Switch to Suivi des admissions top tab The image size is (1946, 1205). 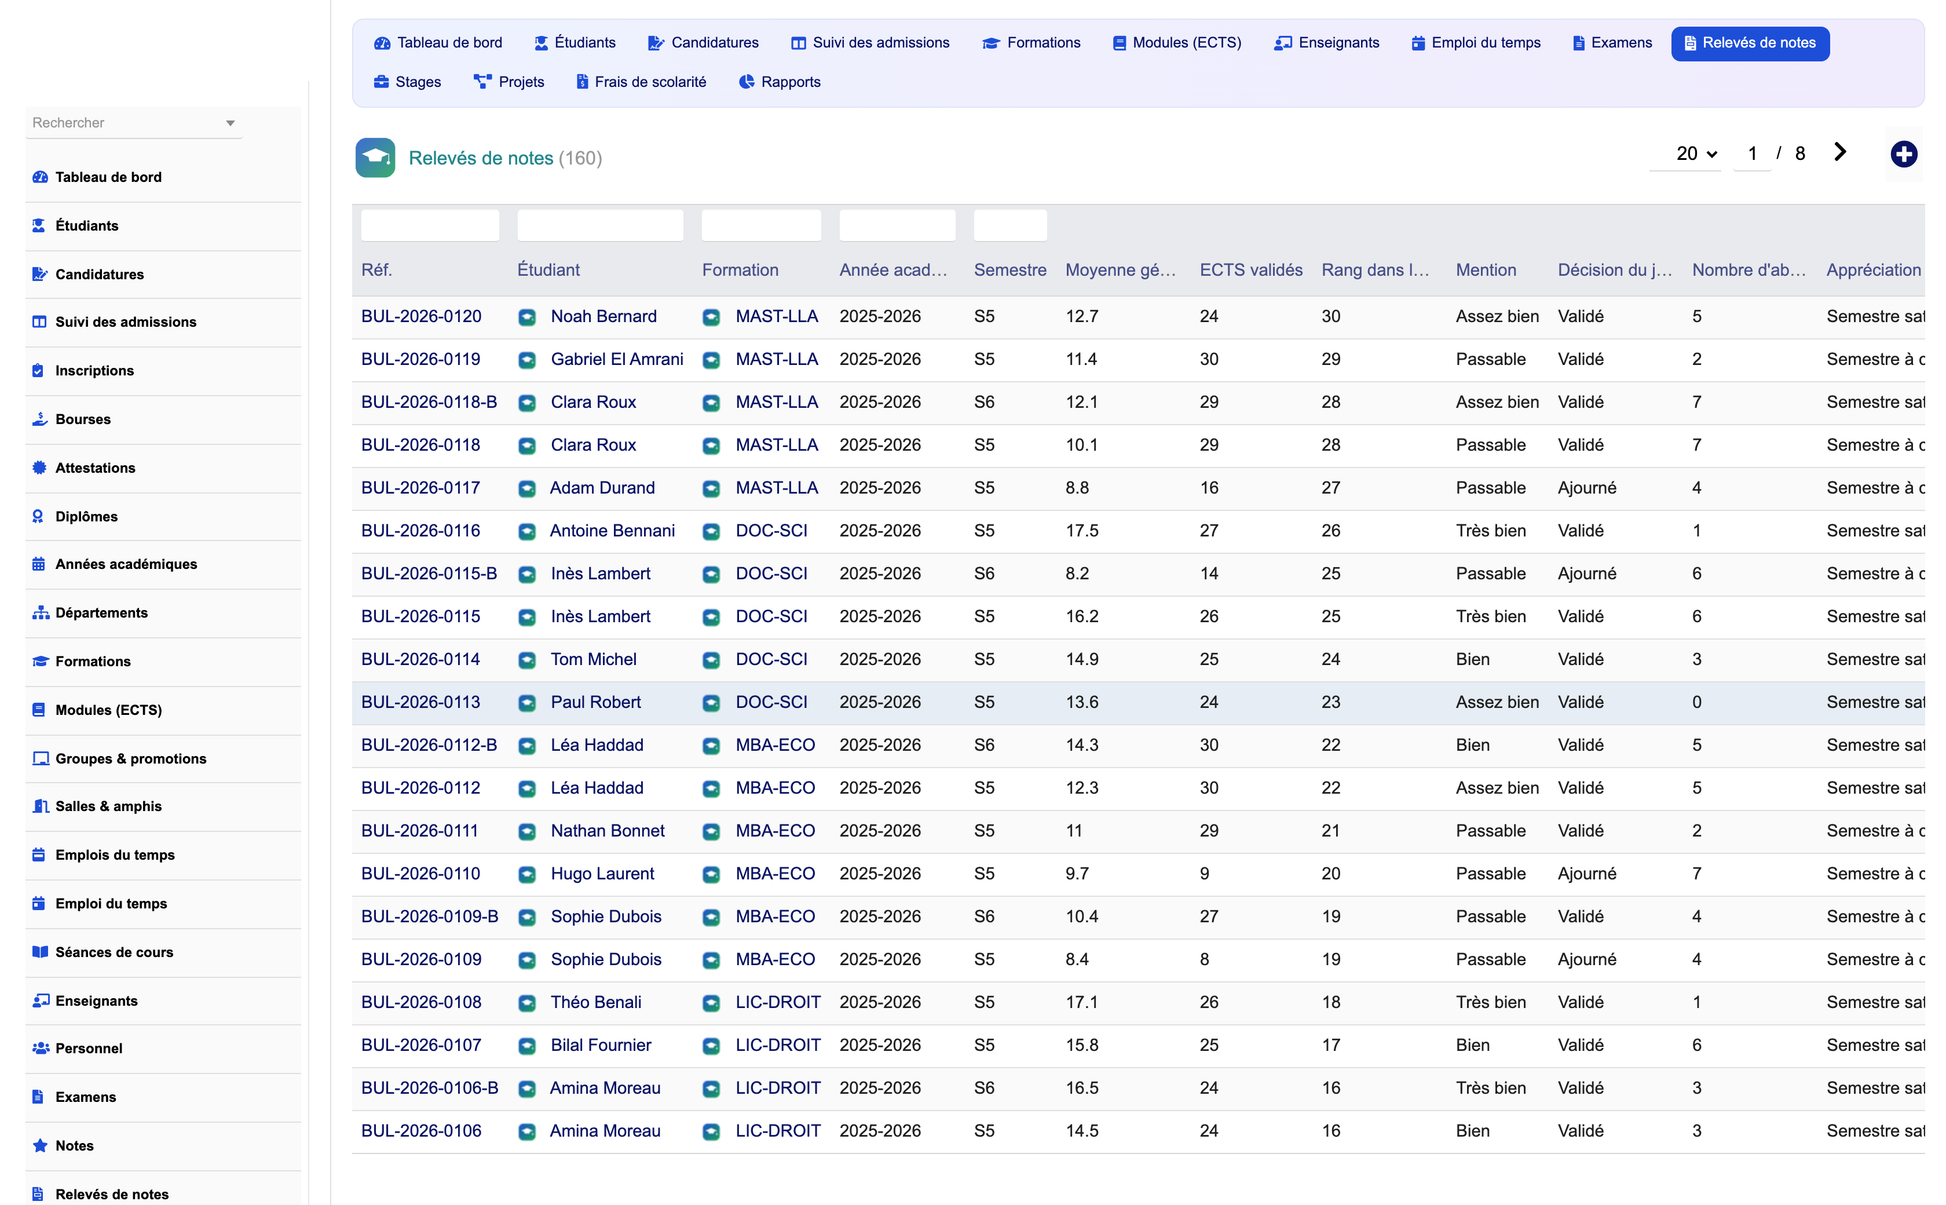click(870, 43)
